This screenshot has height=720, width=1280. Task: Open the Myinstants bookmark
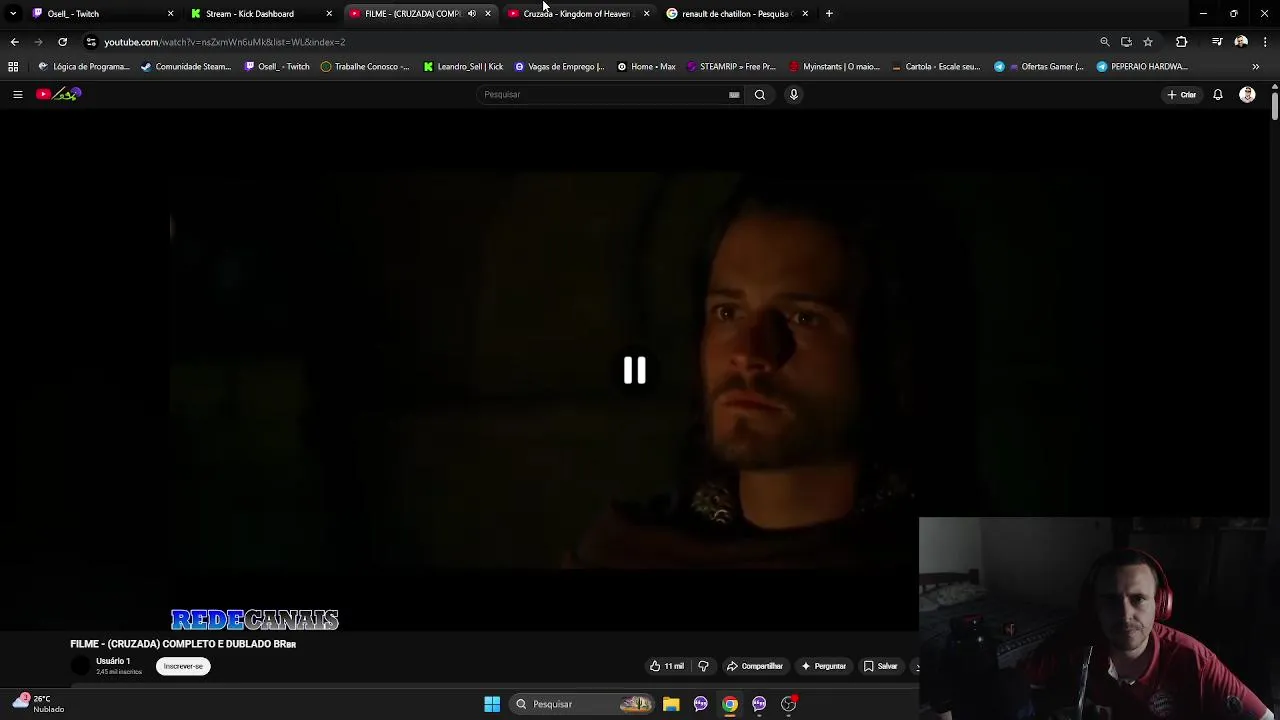click(835, 67)
